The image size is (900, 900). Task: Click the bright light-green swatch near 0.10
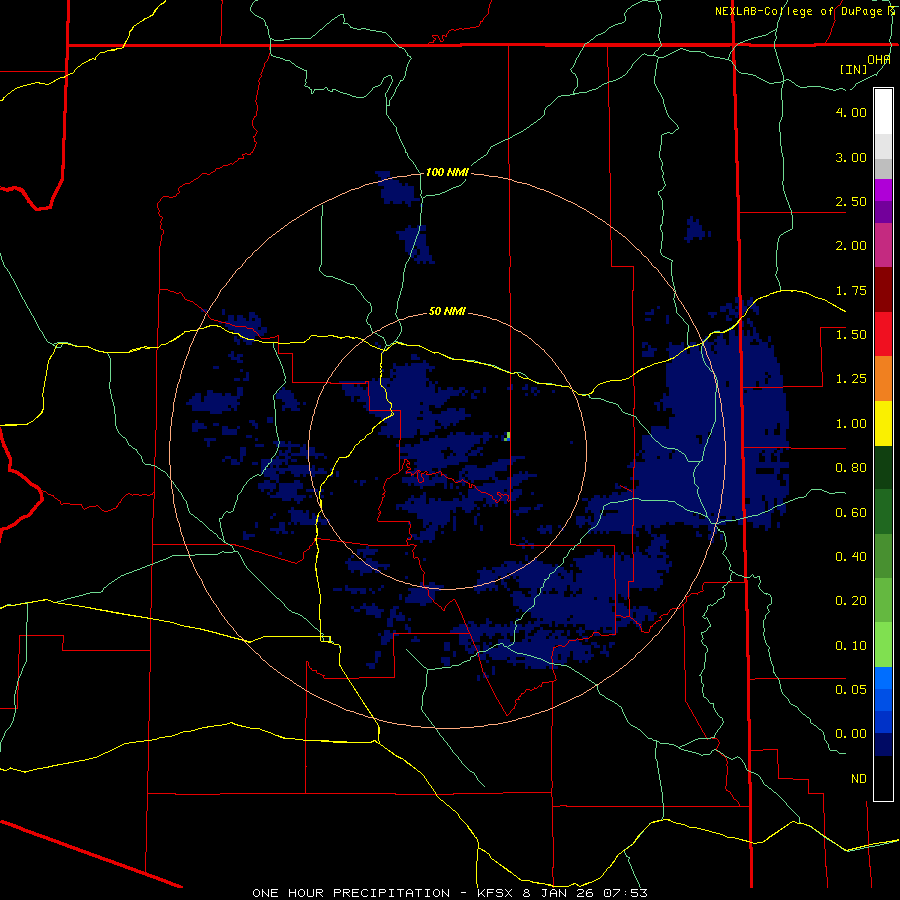883,645
